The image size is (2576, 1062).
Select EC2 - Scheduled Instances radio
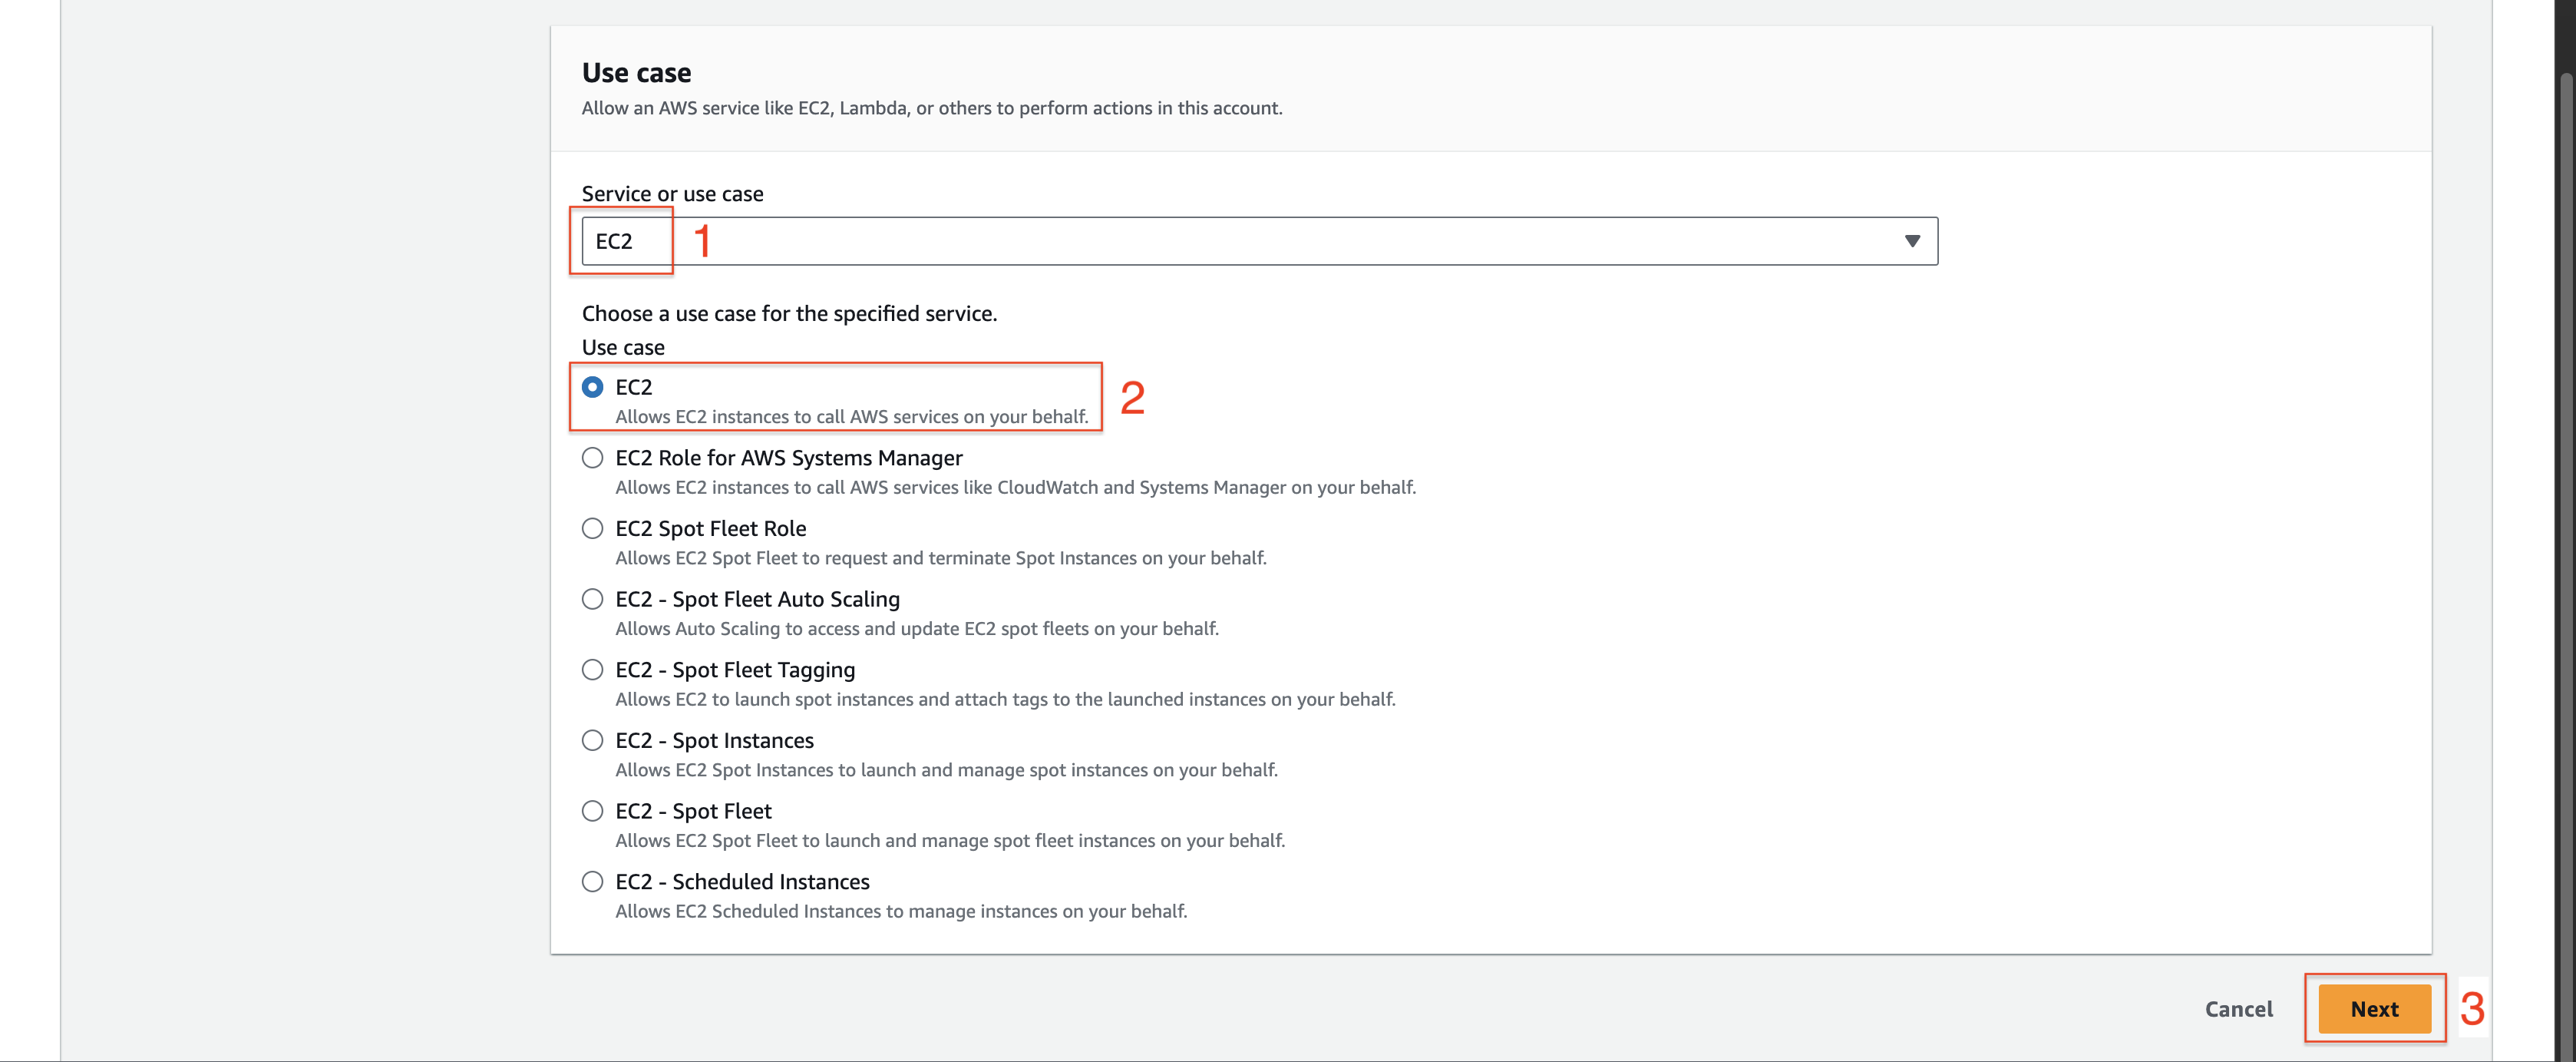click(592, 882)
